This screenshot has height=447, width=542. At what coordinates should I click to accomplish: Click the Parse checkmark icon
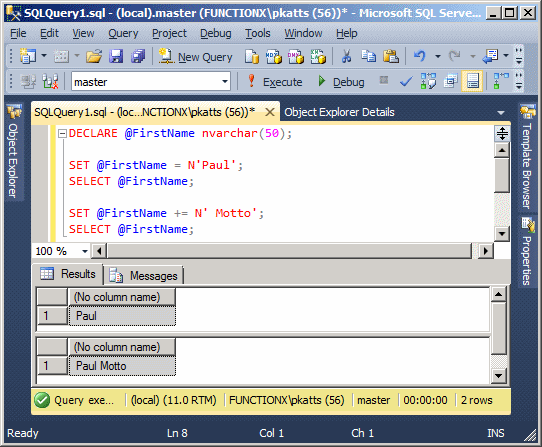point(406,82)
